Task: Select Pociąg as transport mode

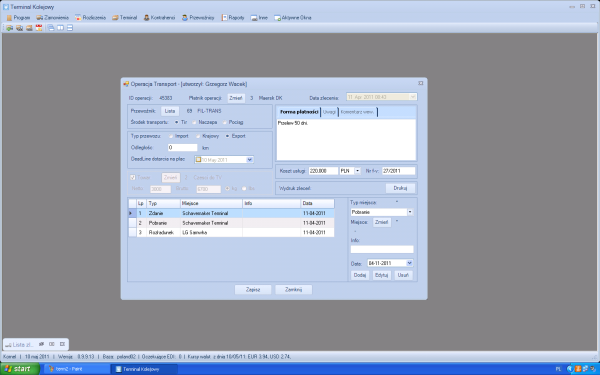Action: 225,122
